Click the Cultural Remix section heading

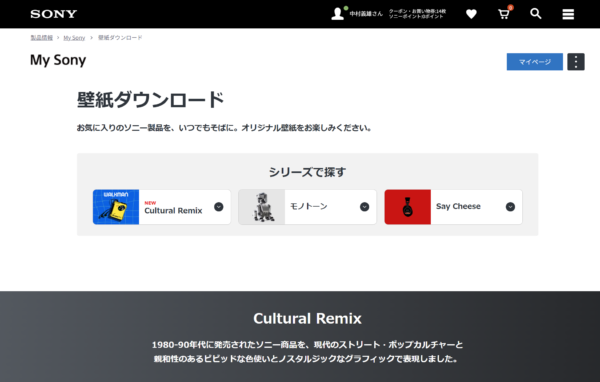coord(307,318)
